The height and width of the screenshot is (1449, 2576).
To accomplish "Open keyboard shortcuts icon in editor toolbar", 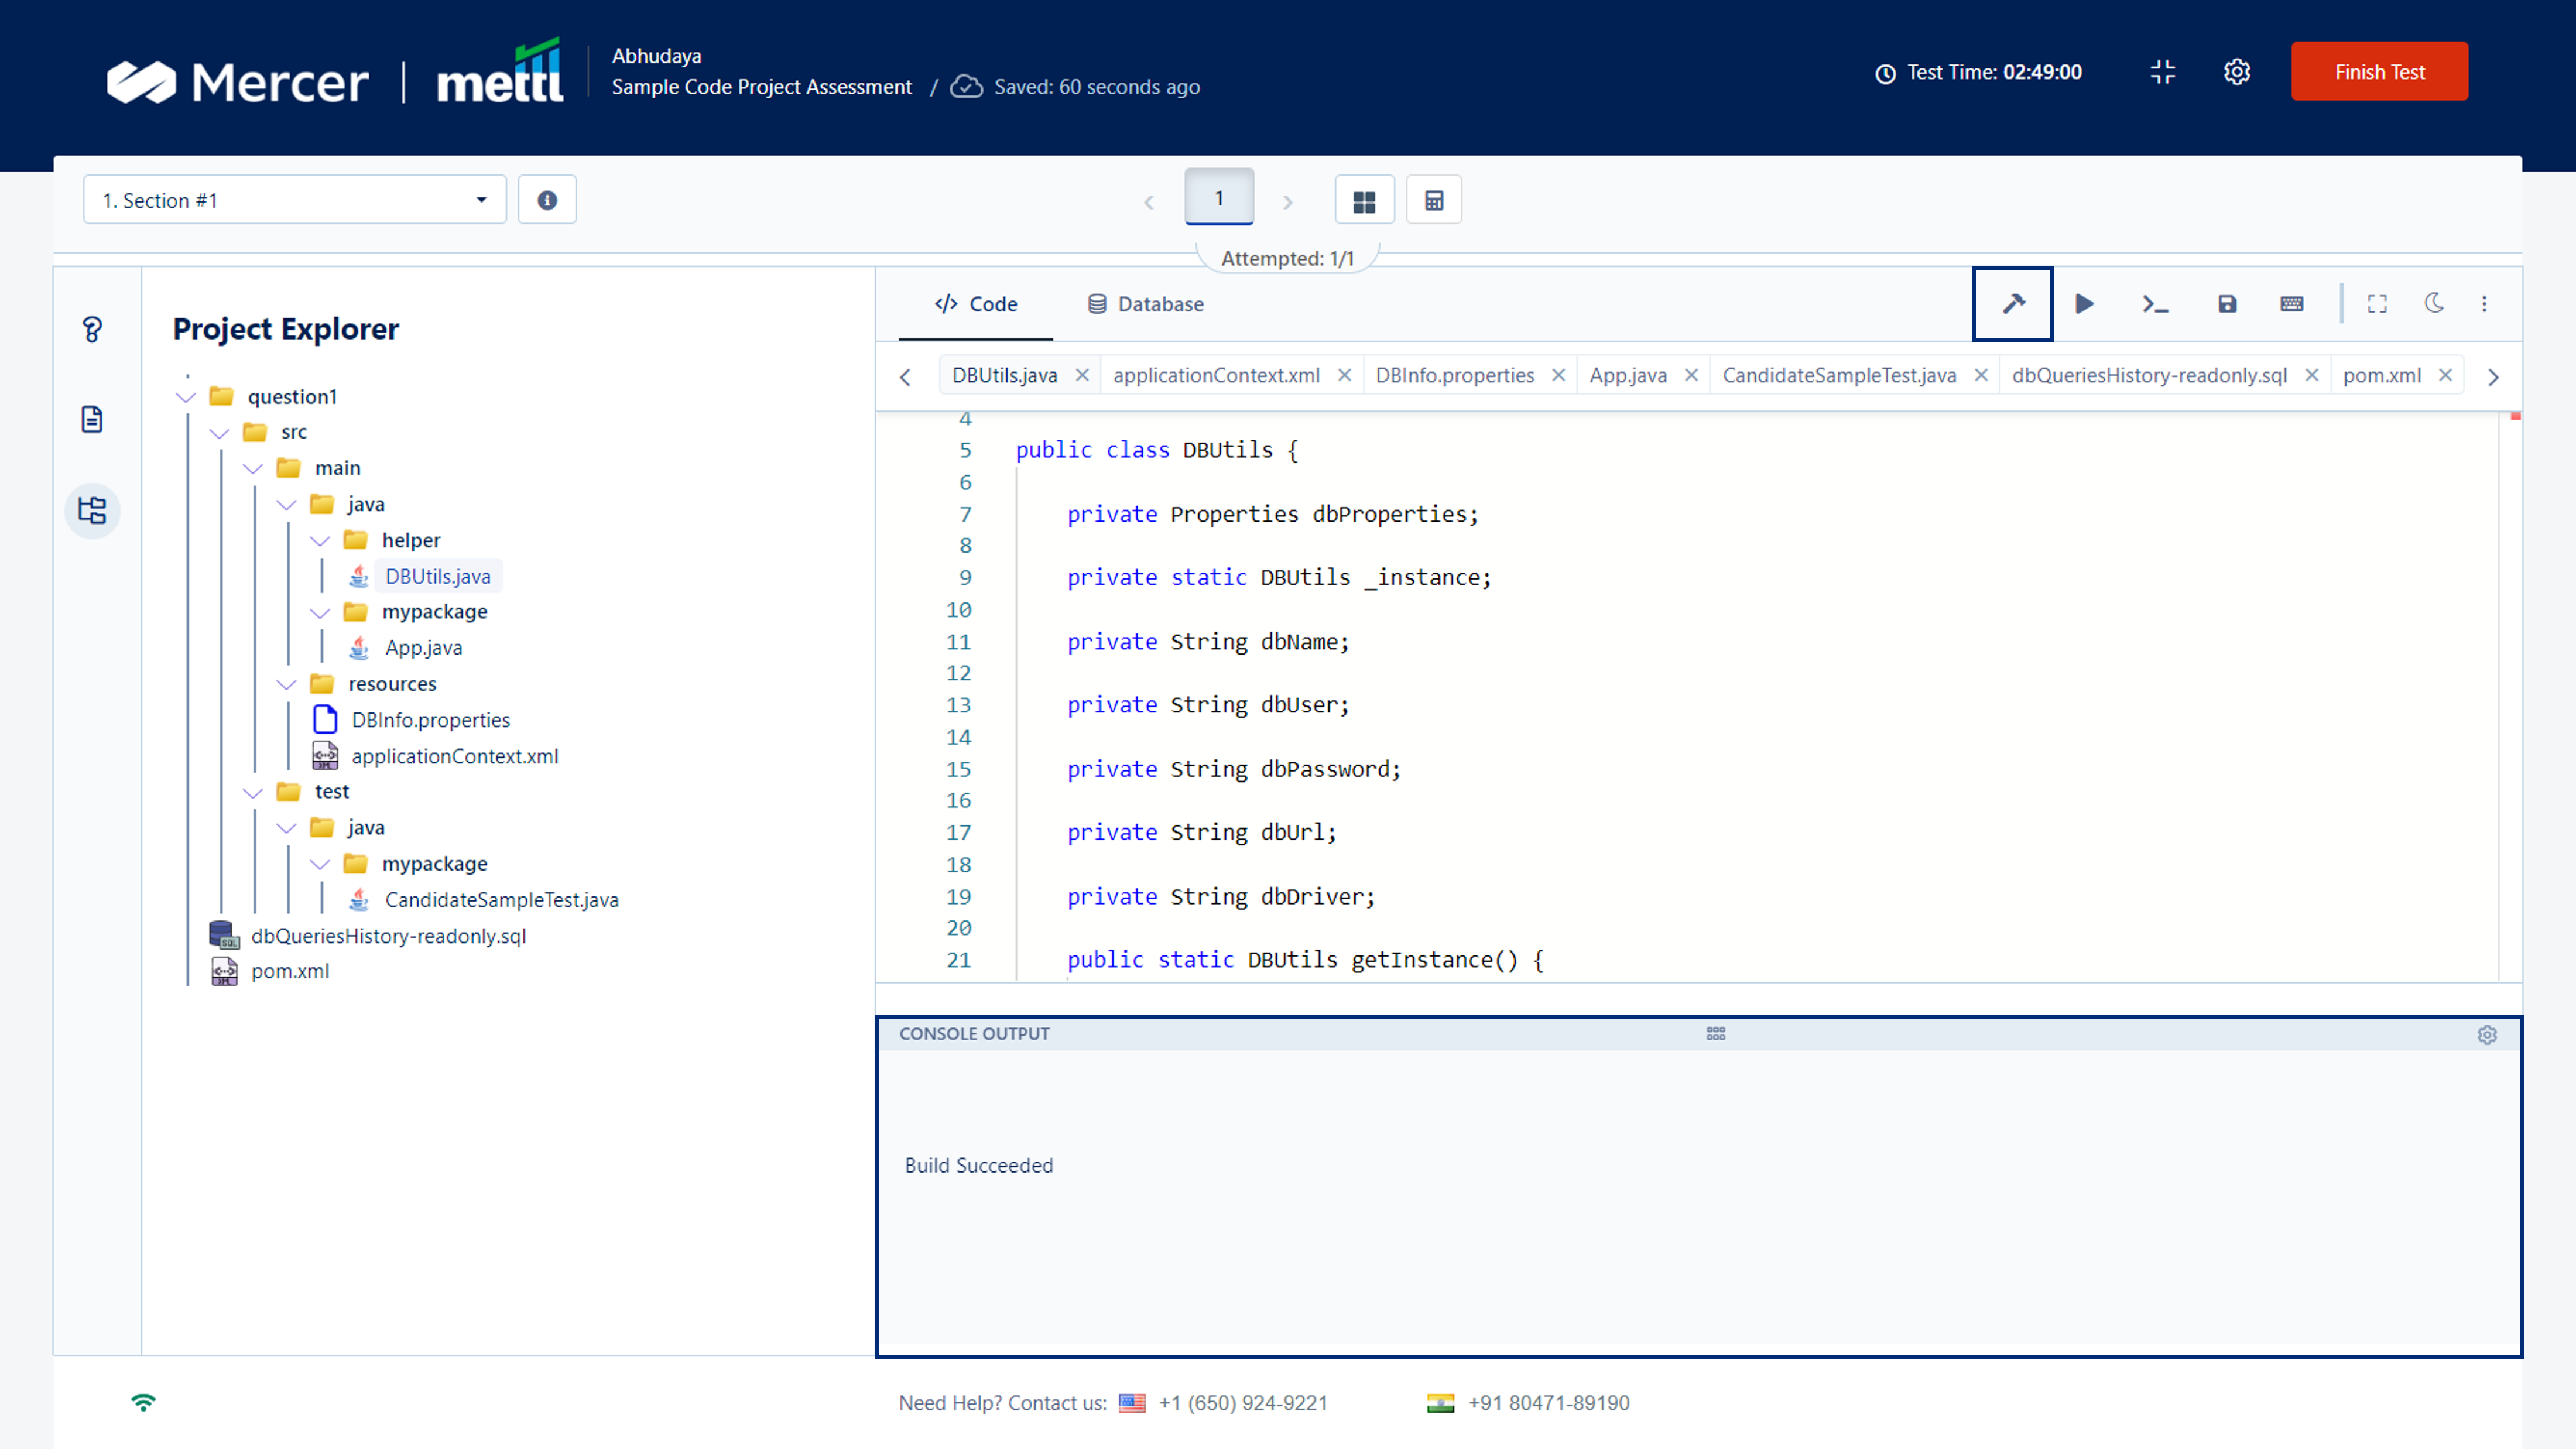I will (2292, 304).
